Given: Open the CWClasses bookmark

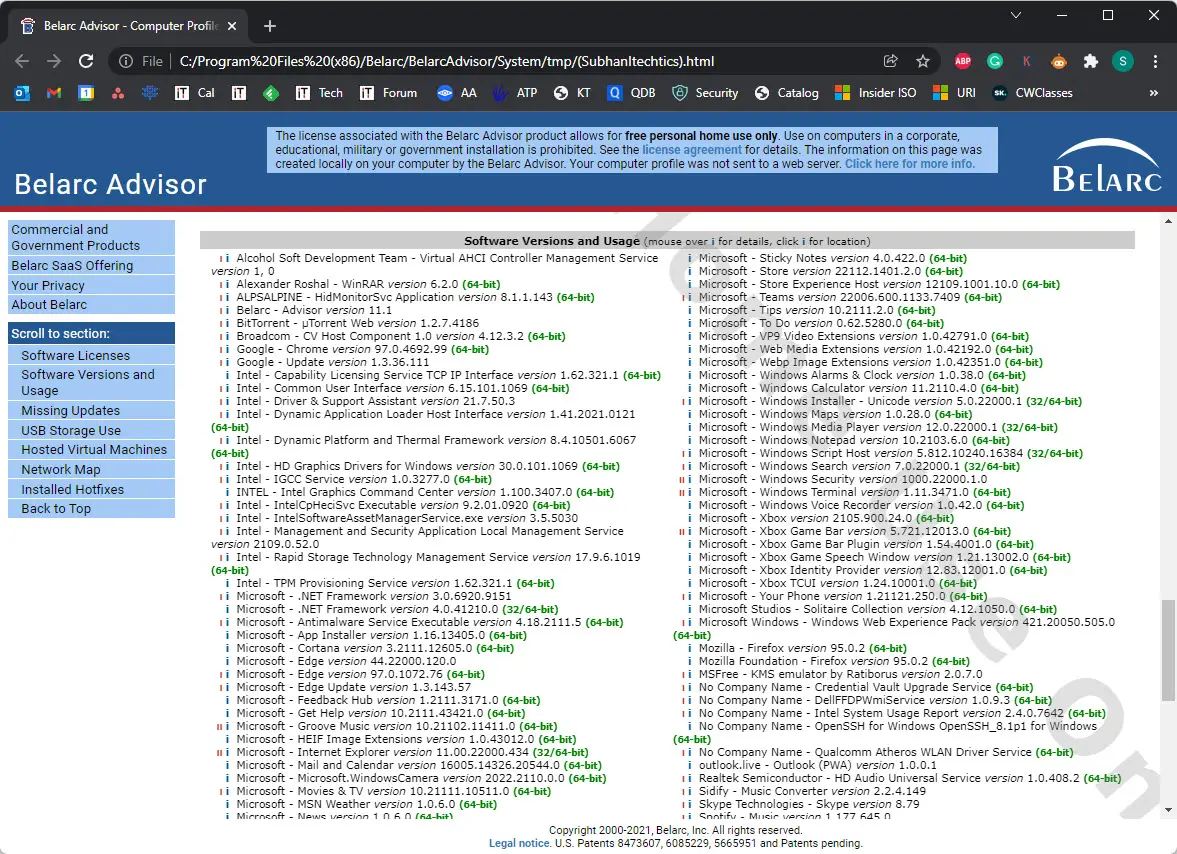Looking at the screenshot, I should 1033,93.
